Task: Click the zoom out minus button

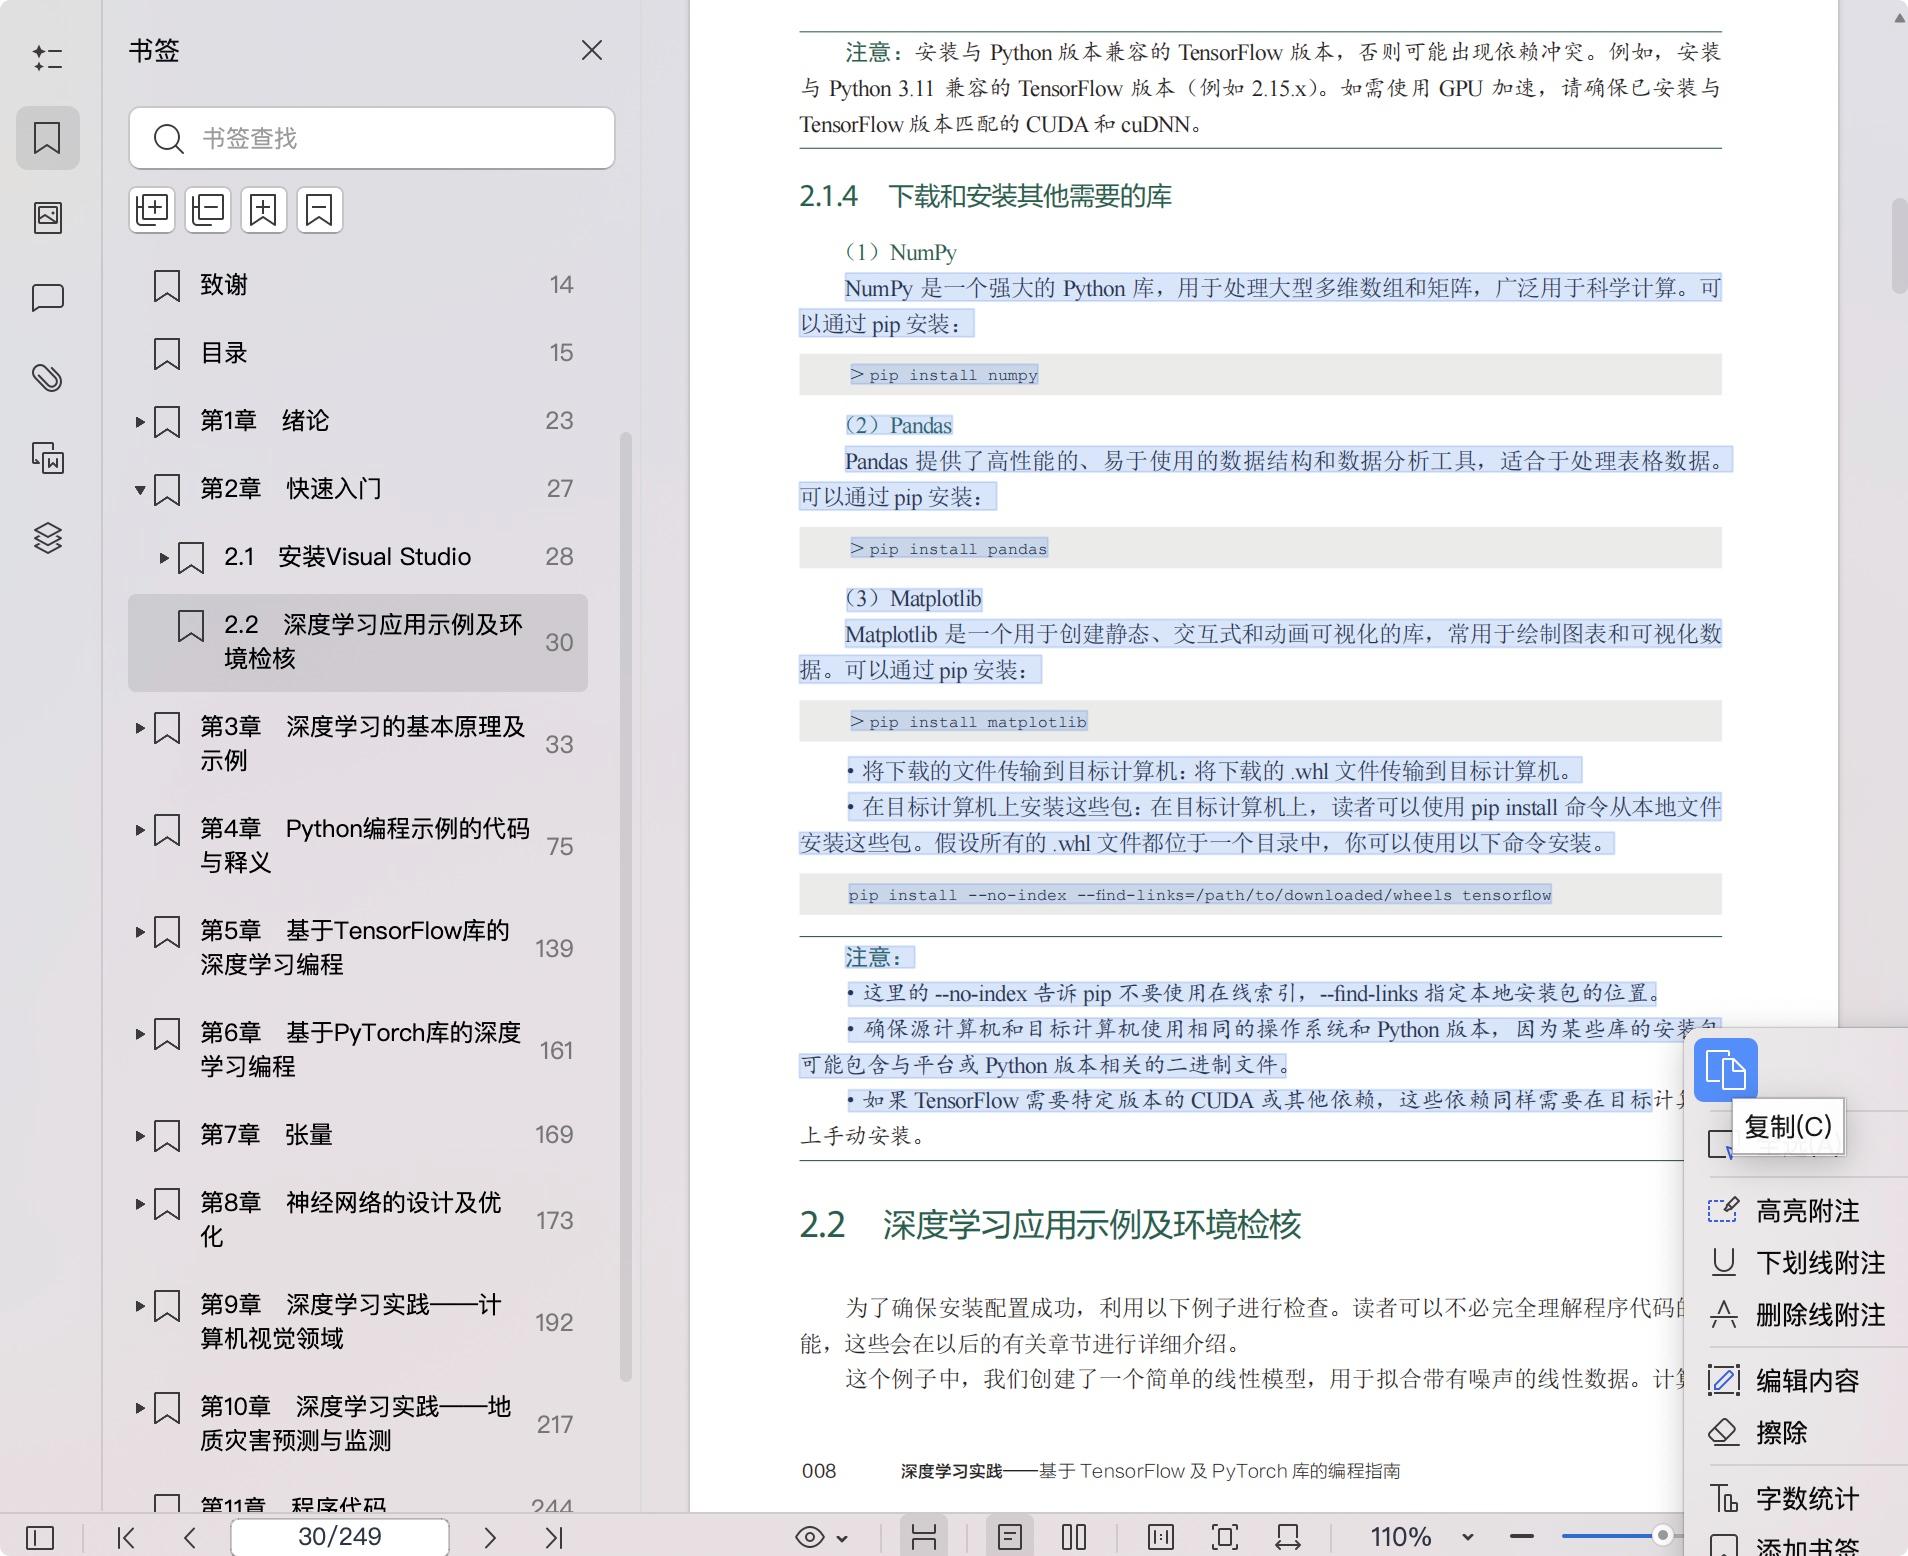Action: 1522,1537
